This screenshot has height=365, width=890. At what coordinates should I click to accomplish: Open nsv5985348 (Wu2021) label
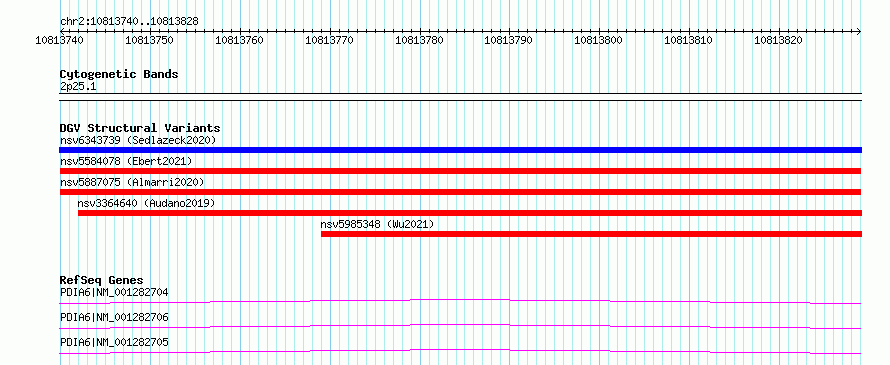point(377,224)
